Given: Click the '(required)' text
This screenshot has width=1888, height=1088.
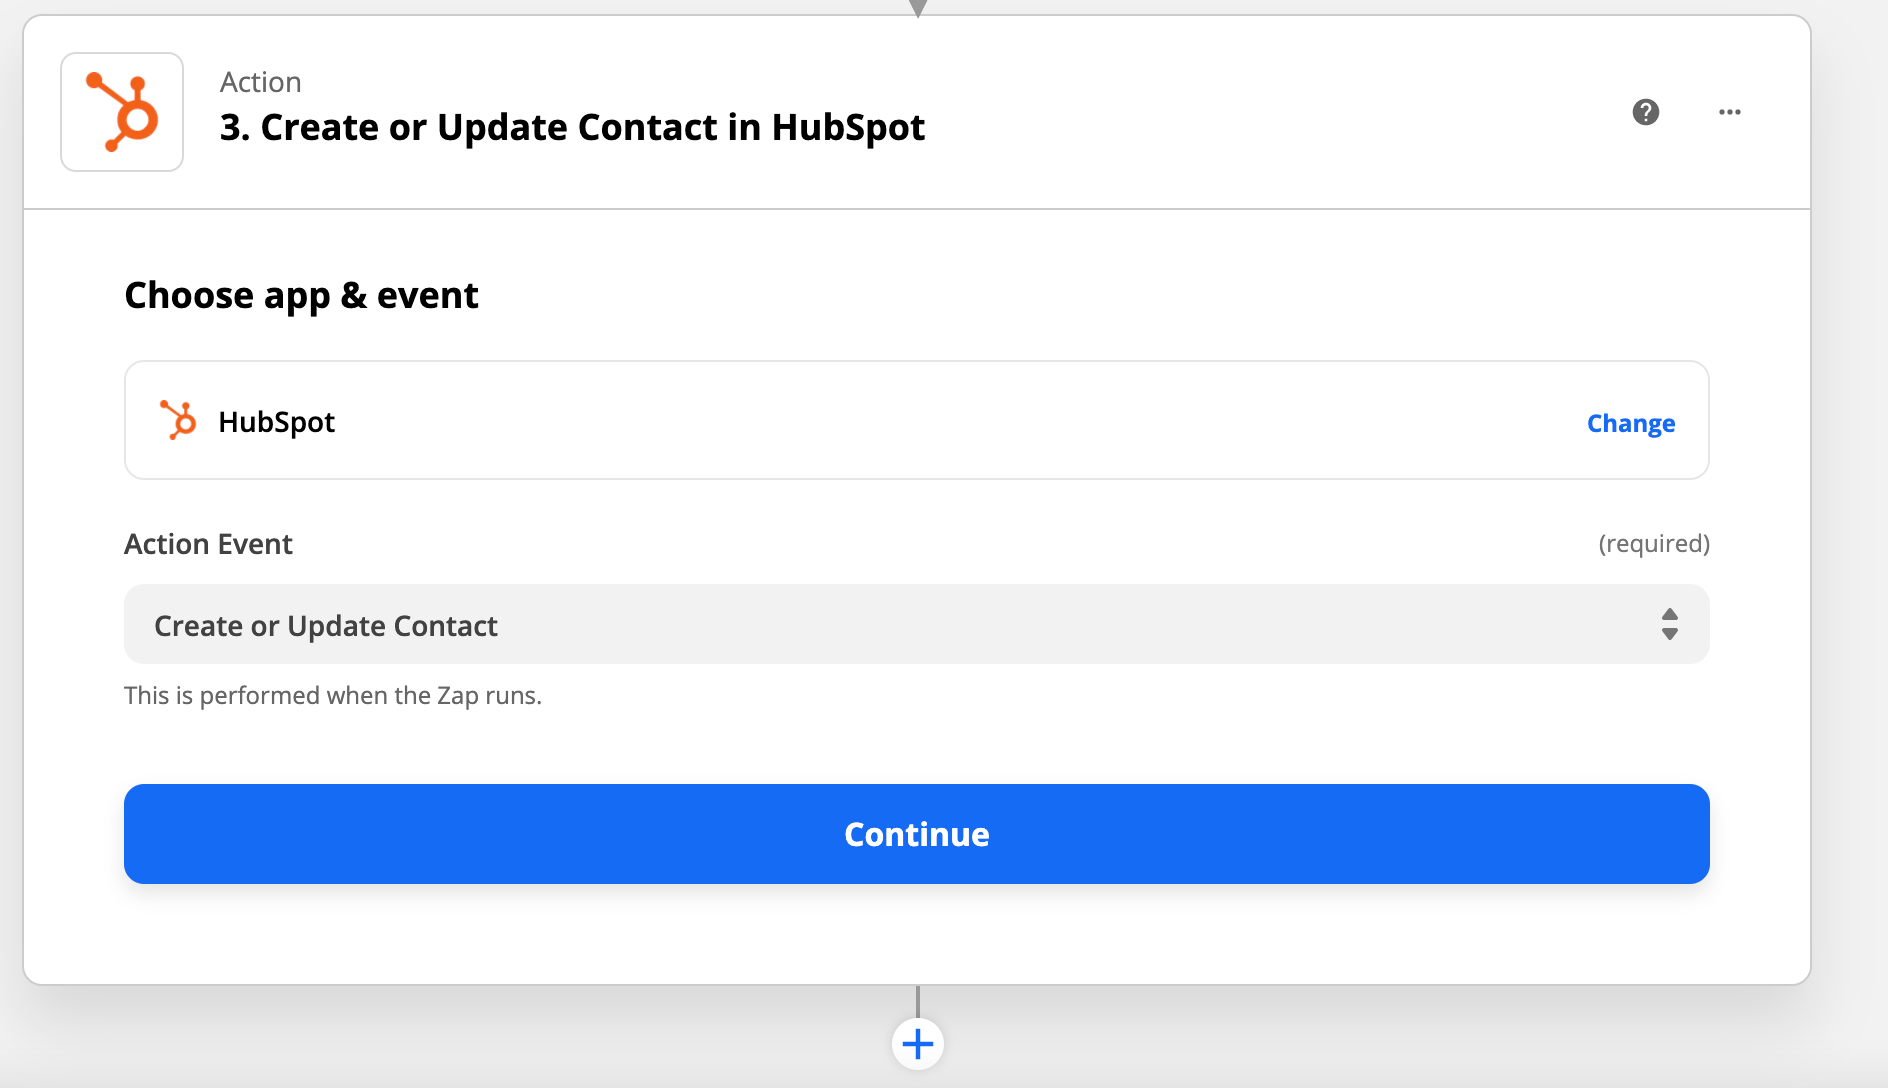Looking at the screenshot, I should (1654, 544).
